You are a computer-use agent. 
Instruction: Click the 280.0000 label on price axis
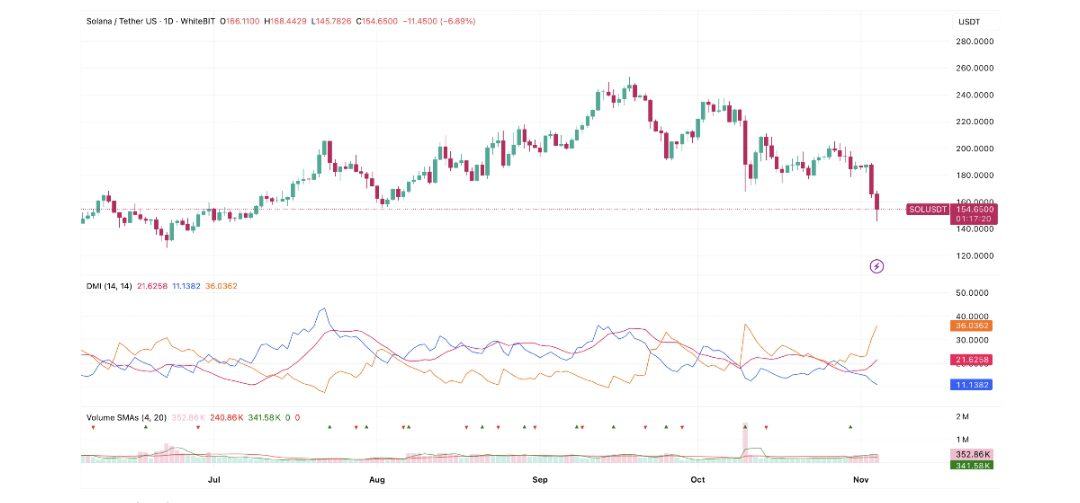[x=975, y=42]
